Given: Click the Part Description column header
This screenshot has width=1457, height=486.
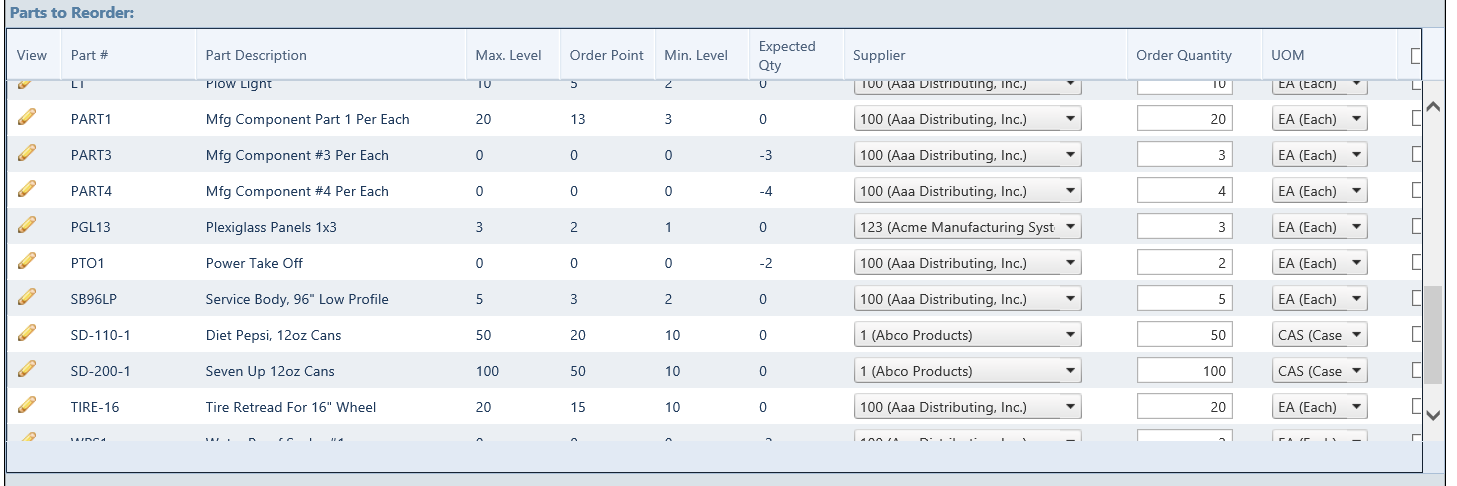Looking at the screenshot, I should [x=256, y=56].
